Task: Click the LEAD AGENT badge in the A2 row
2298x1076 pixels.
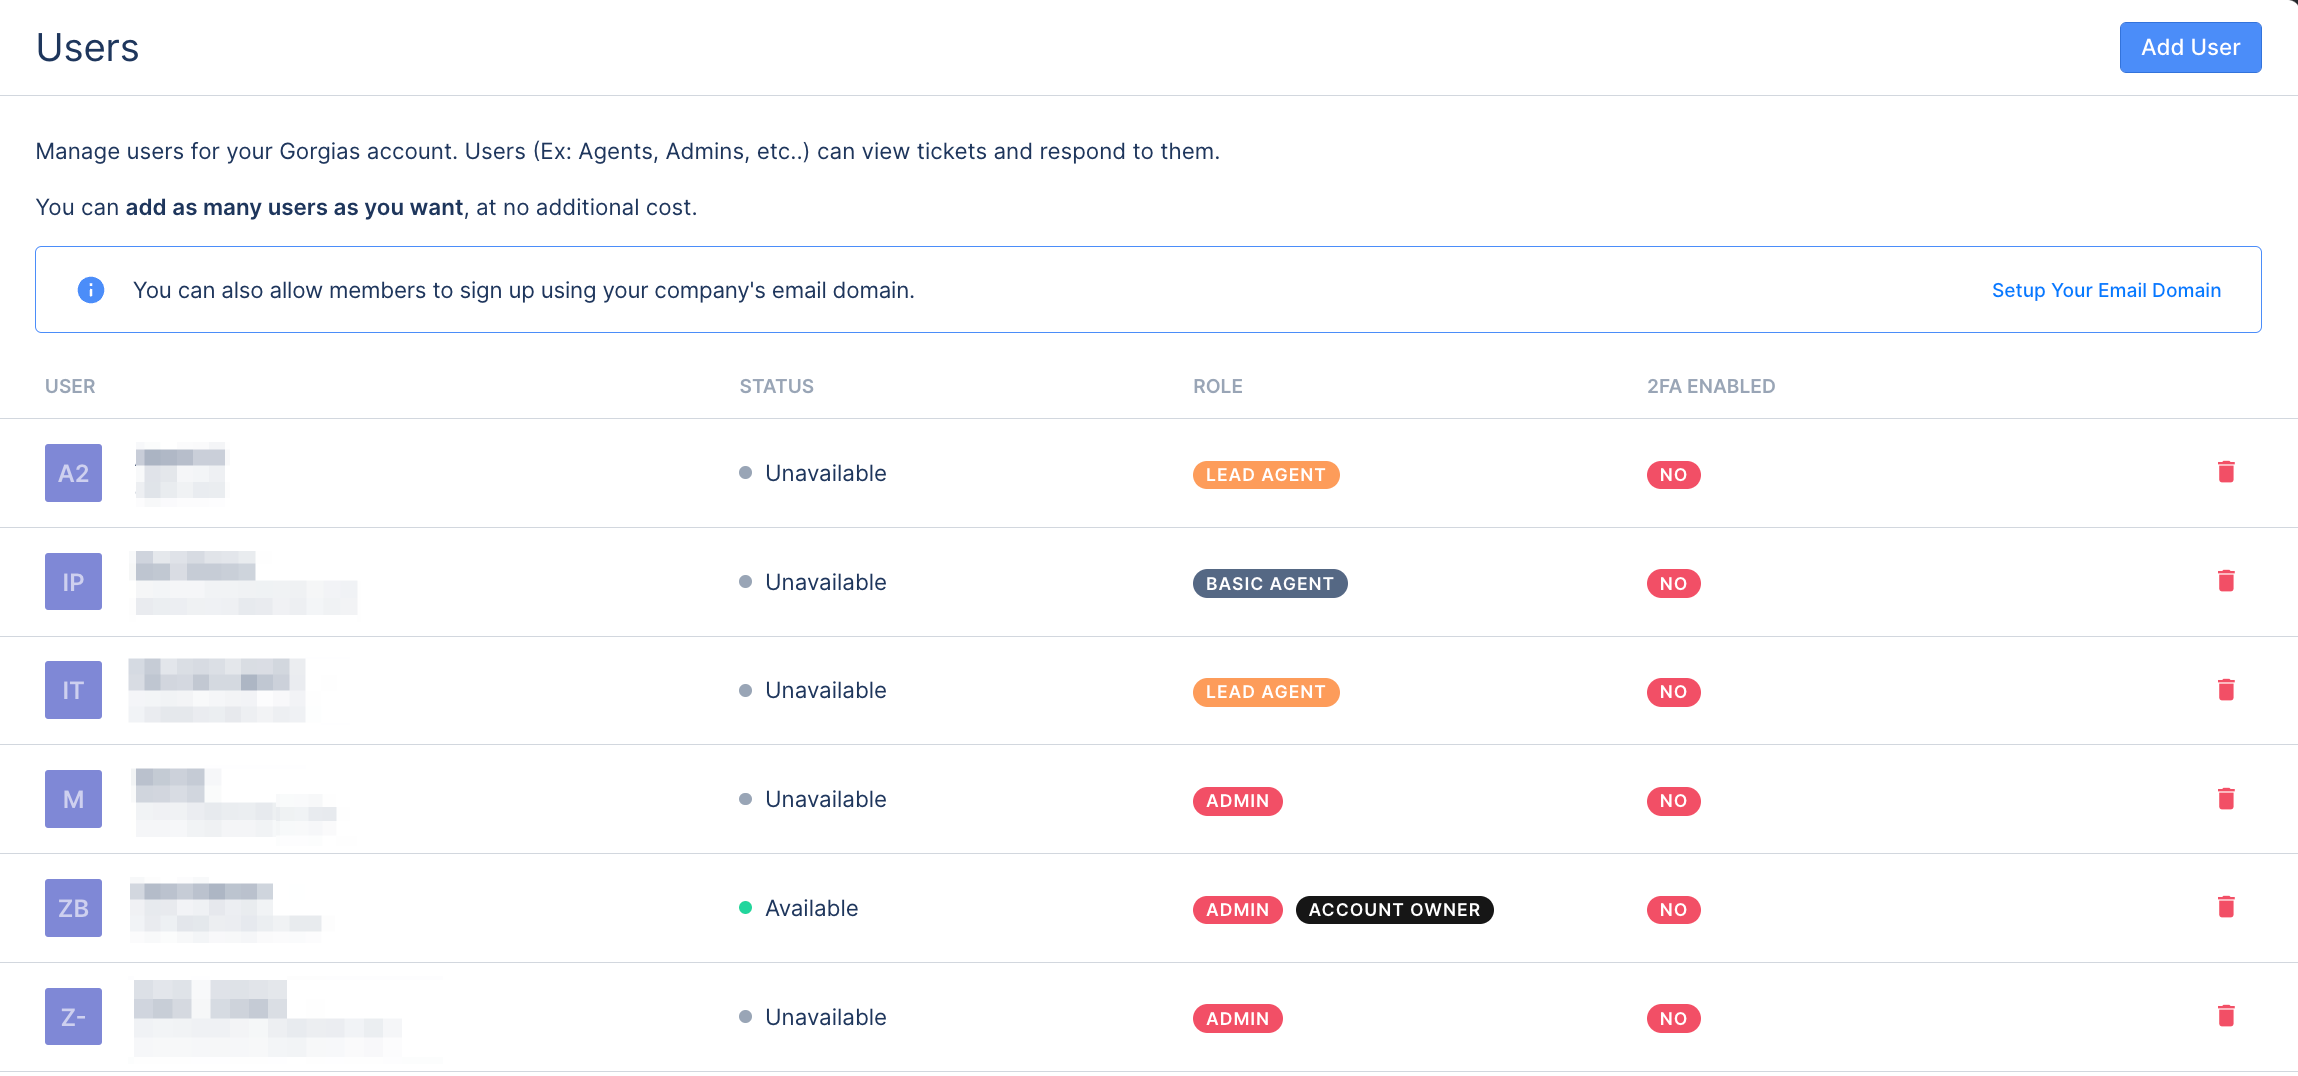Action: pyautogui.click(x=1265, y=475)
